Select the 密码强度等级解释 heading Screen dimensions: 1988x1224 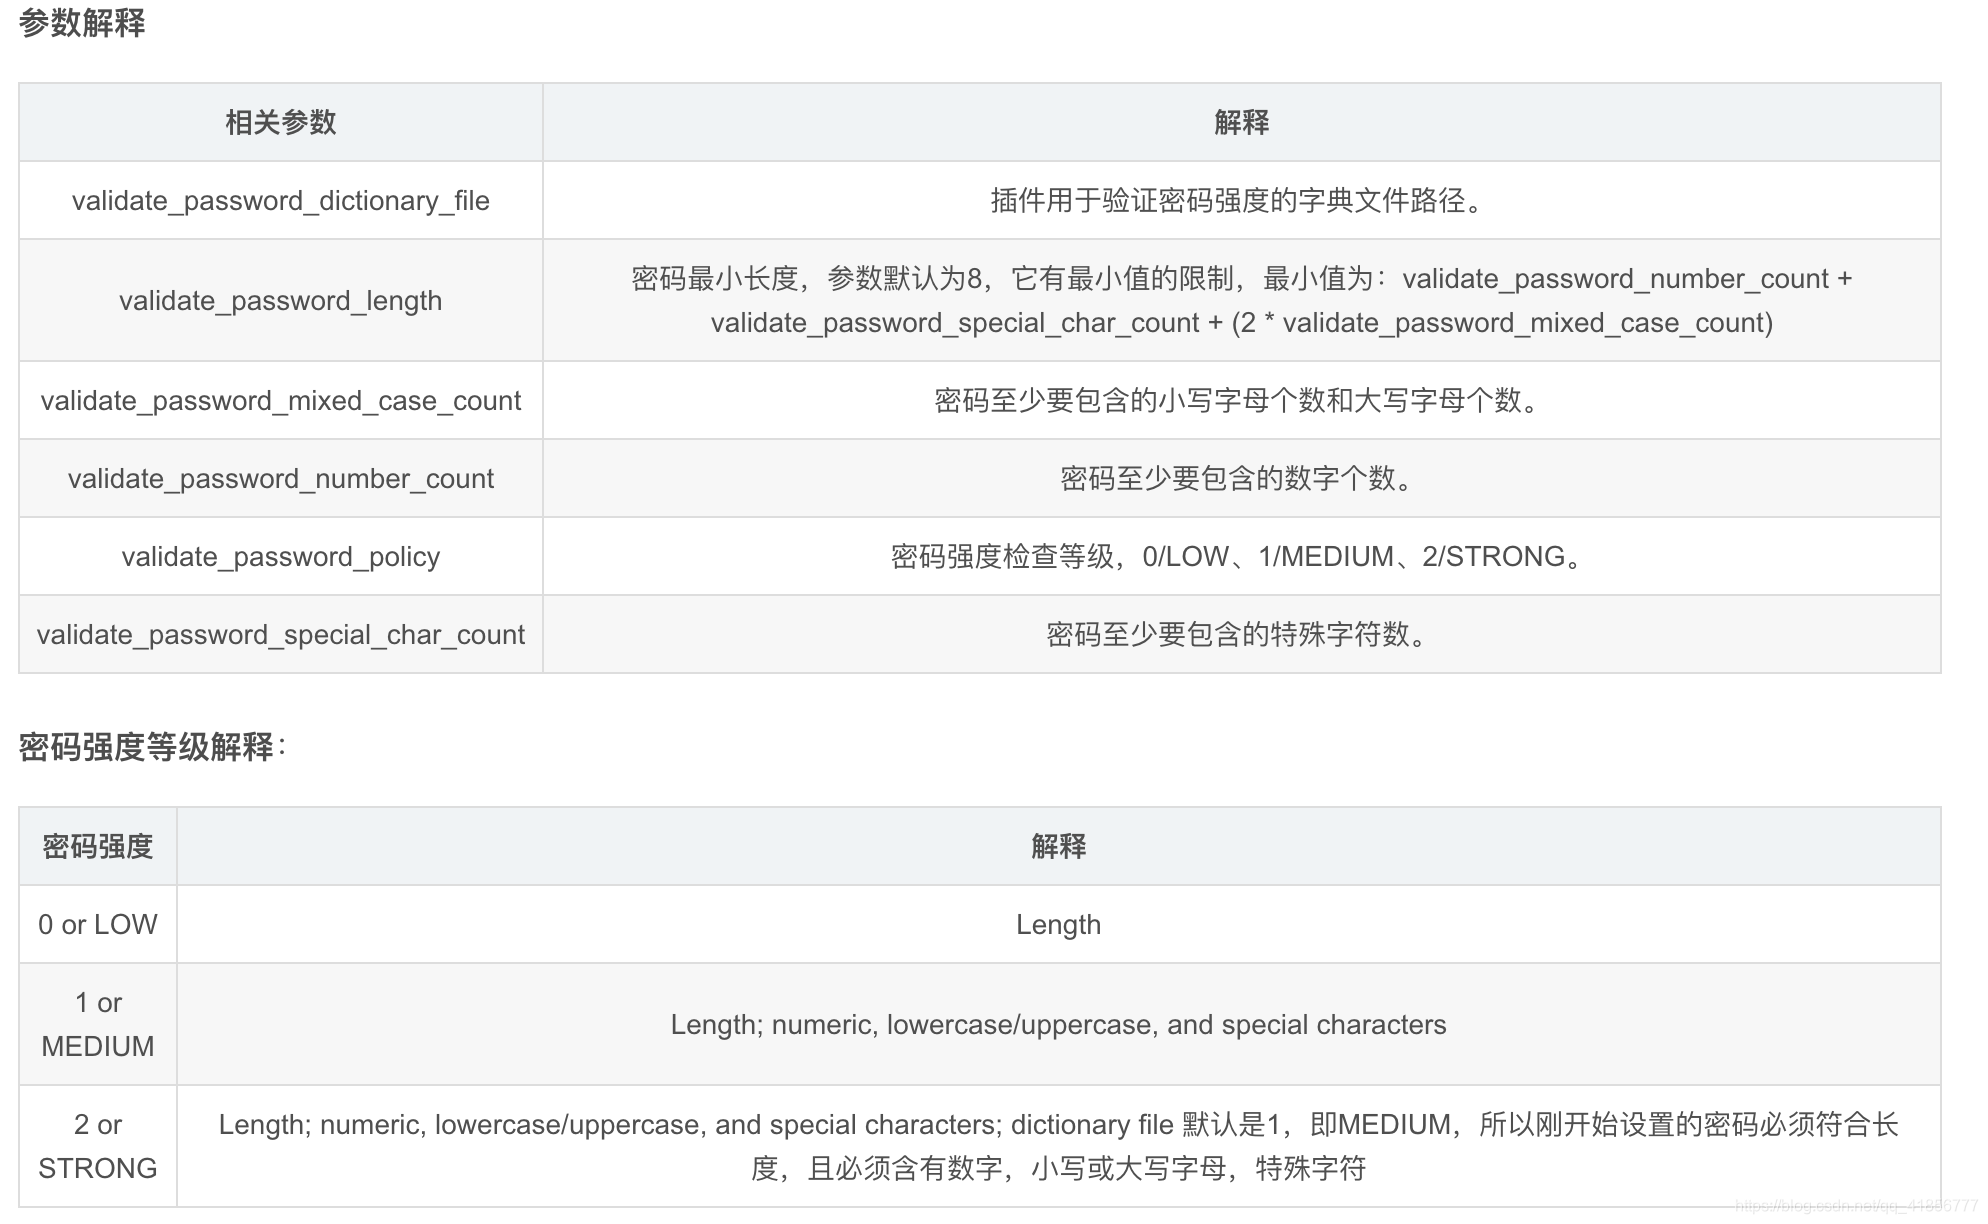pyautogui.click(x=152, y=747)
